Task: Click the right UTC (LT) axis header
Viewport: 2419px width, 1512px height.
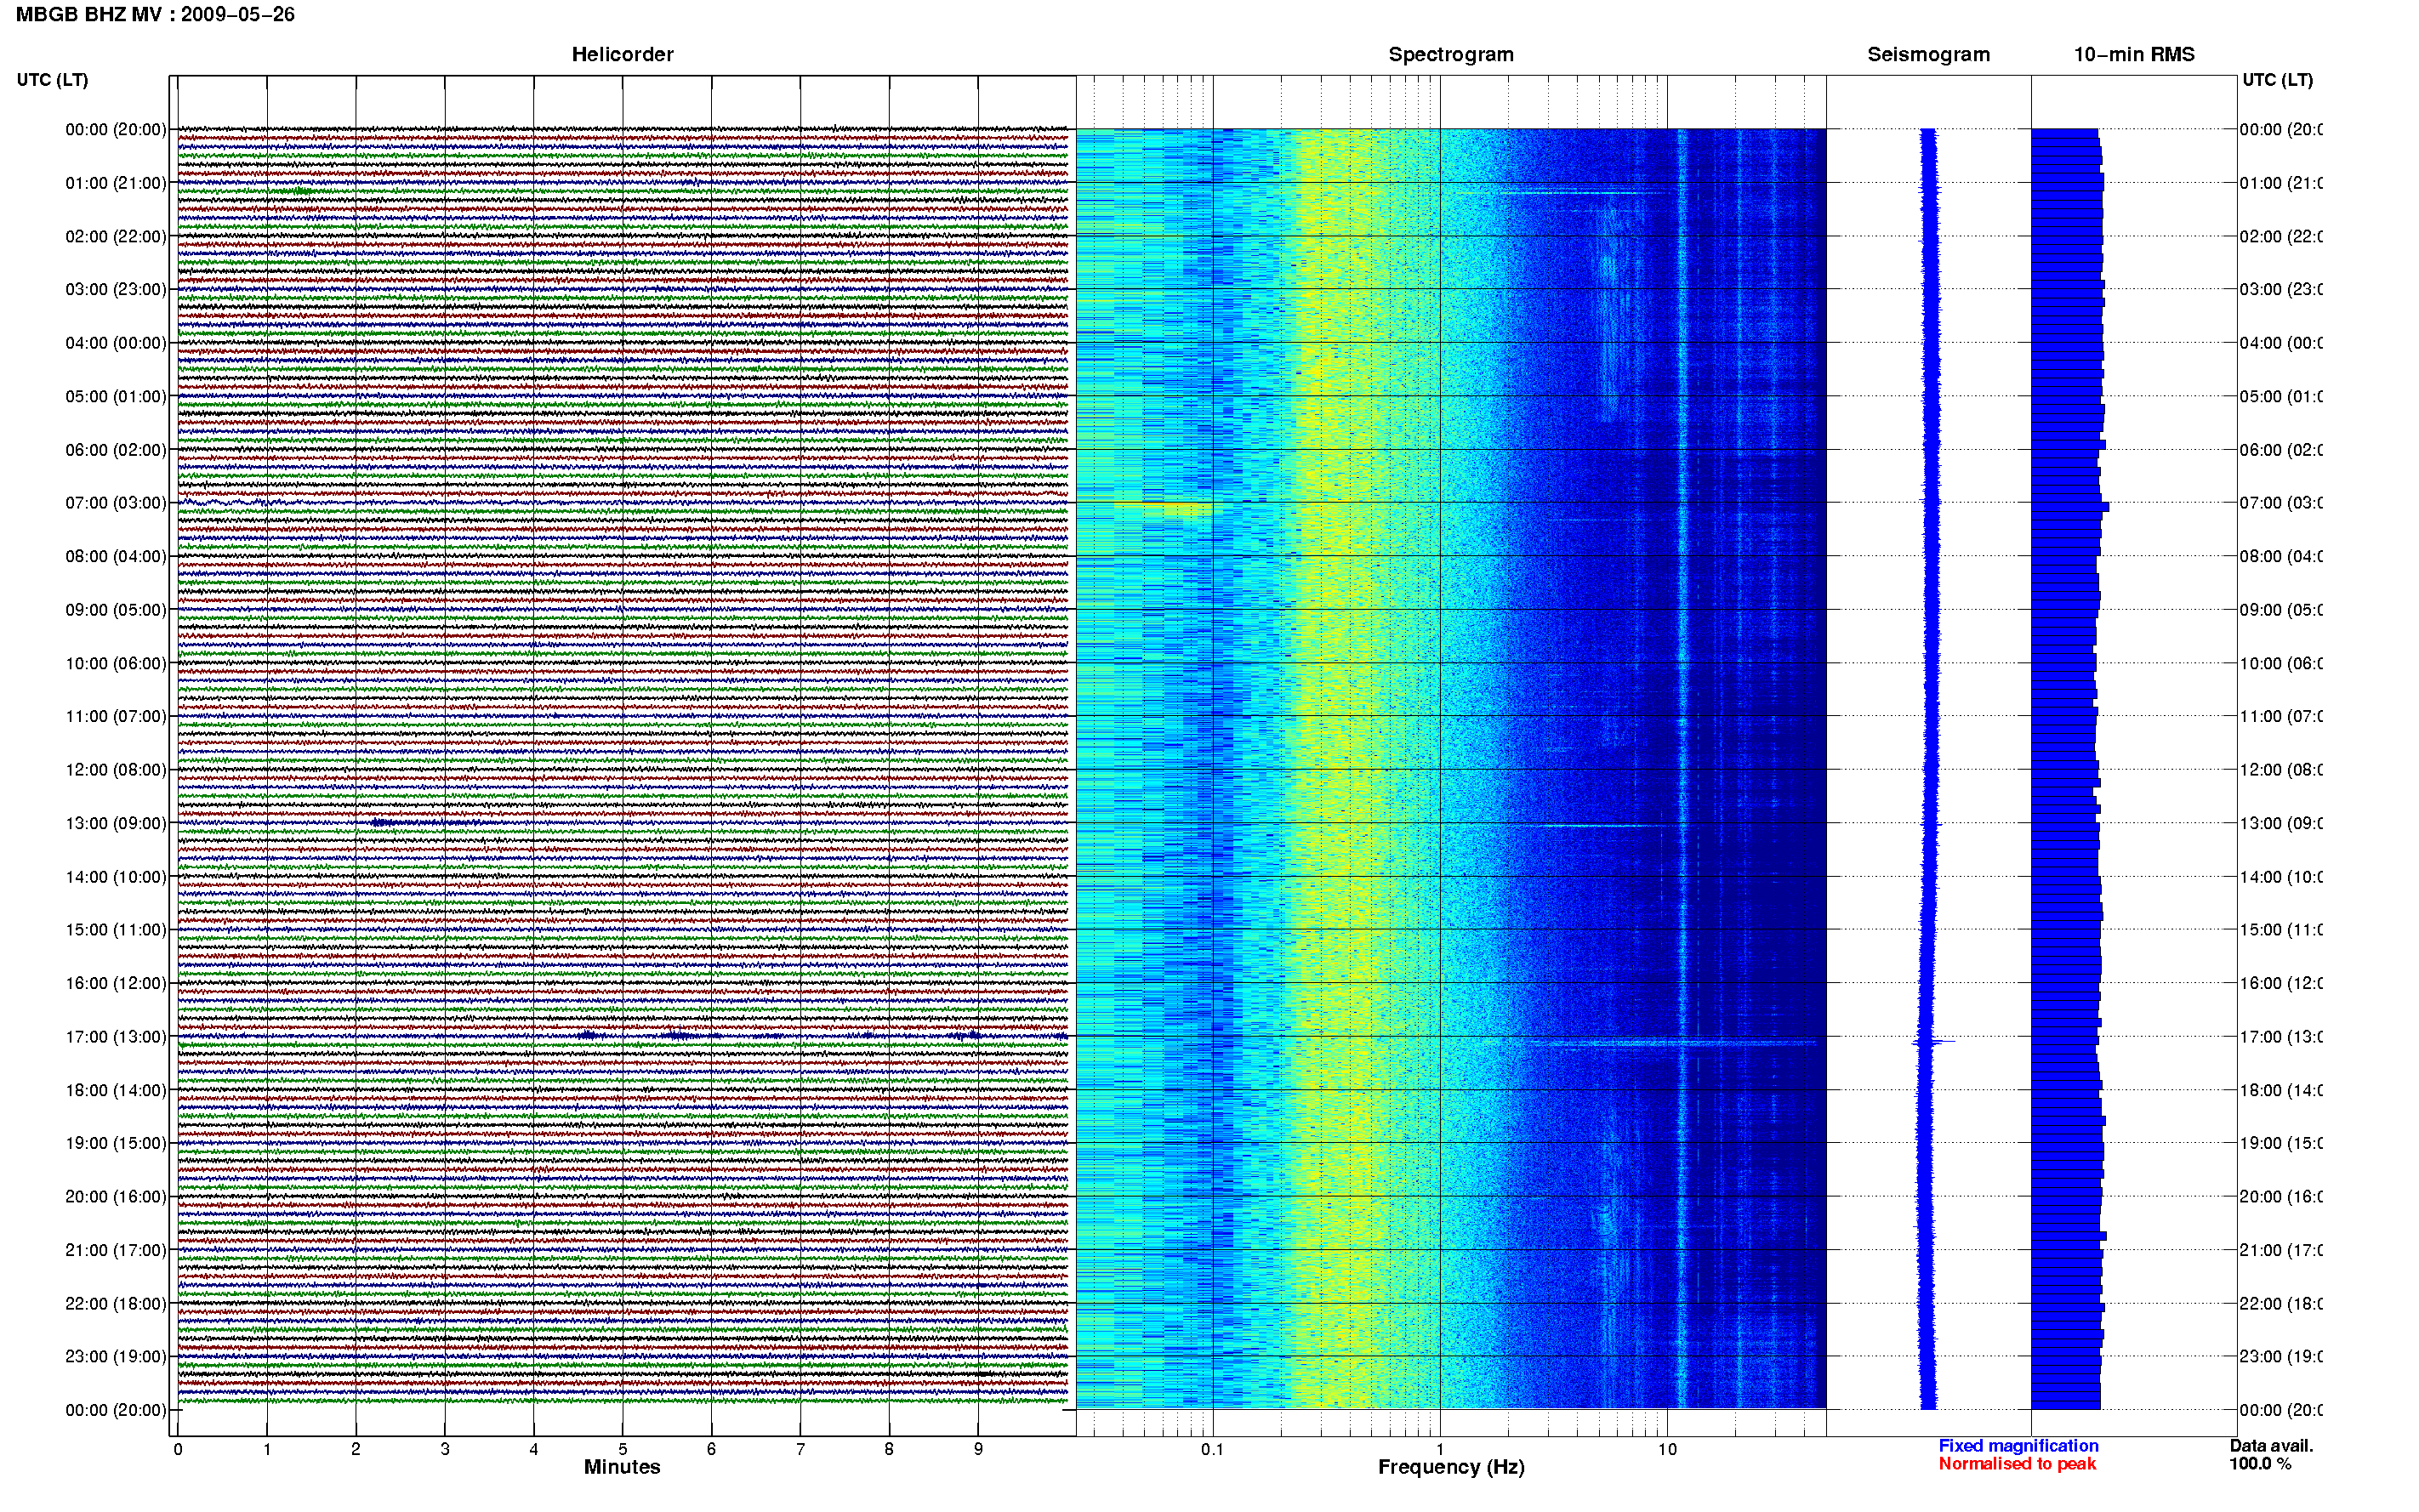Action: click(x=2277, y=80)
